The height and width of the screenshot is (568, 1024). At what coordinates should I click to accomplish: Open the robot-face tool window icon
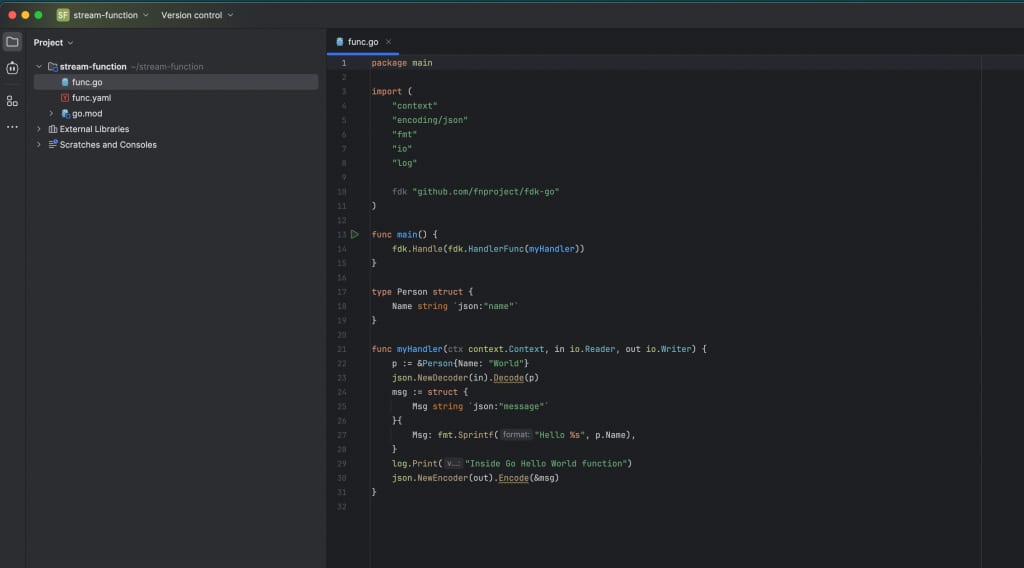pyautogui.click(x=12, y=68)
